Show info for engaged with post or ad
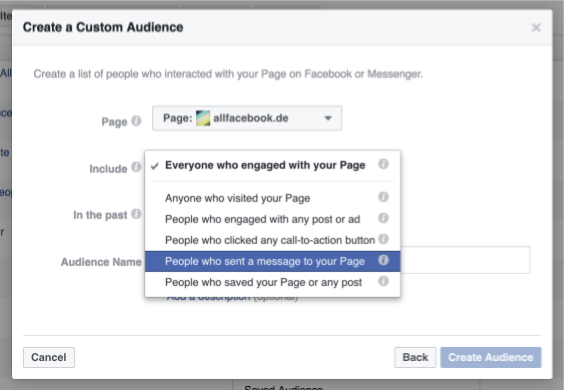The width and height of the screenshot is (564, 390). pyautogui.click(x=383, y=218)
